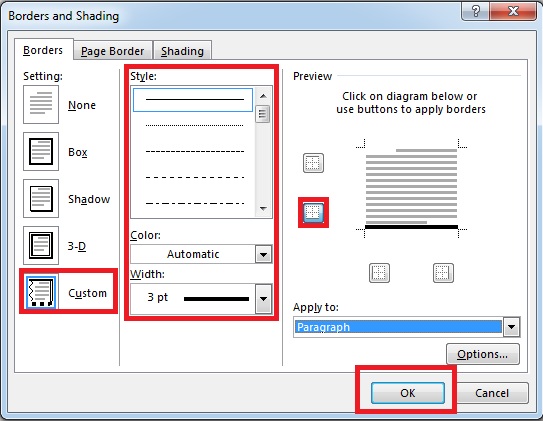Toggle the top border preview button
This screenshot has width=543, height=421.
pos(313,163)
